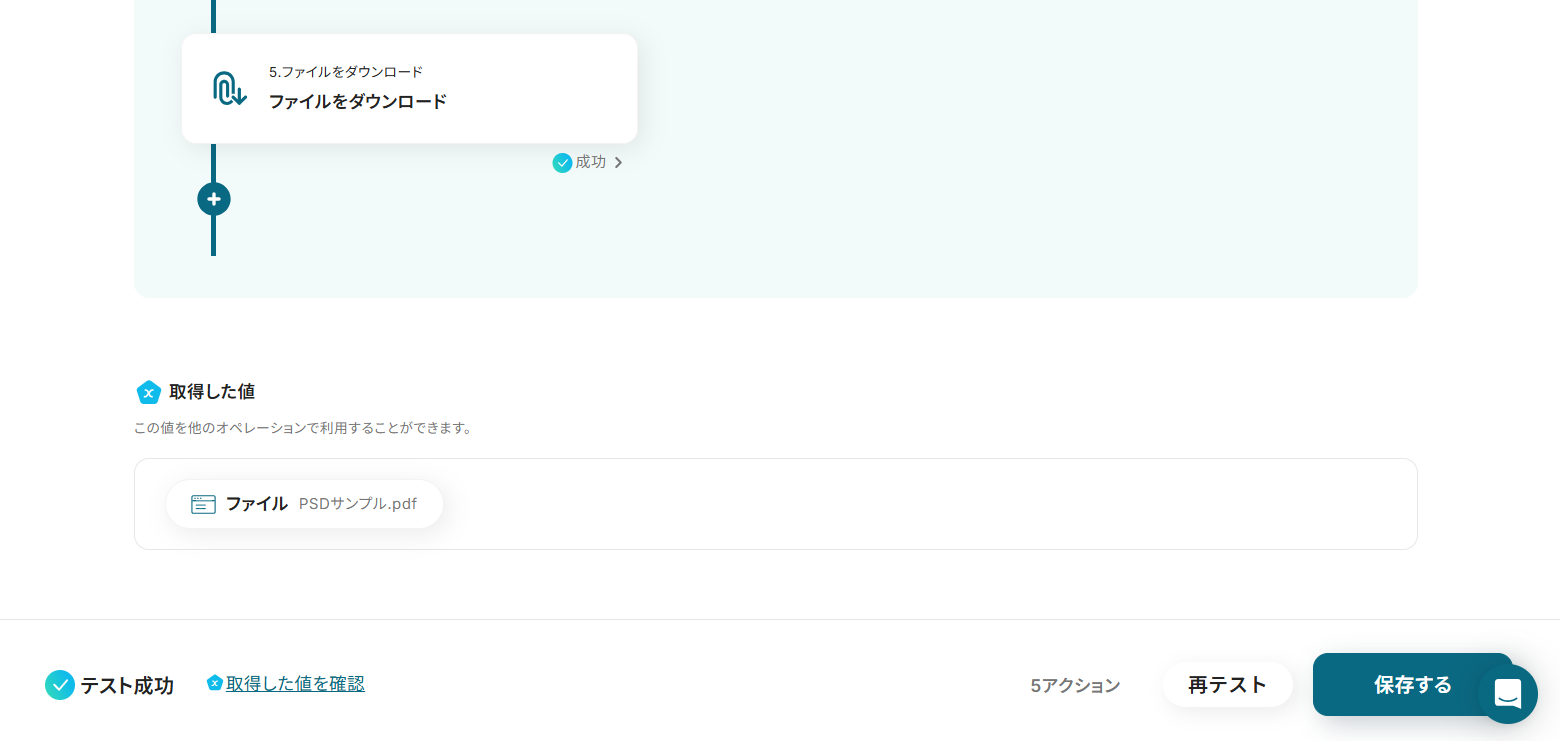Open the 取得した値を確認 link
This screenshot has height=741, width=1560.
295,684
